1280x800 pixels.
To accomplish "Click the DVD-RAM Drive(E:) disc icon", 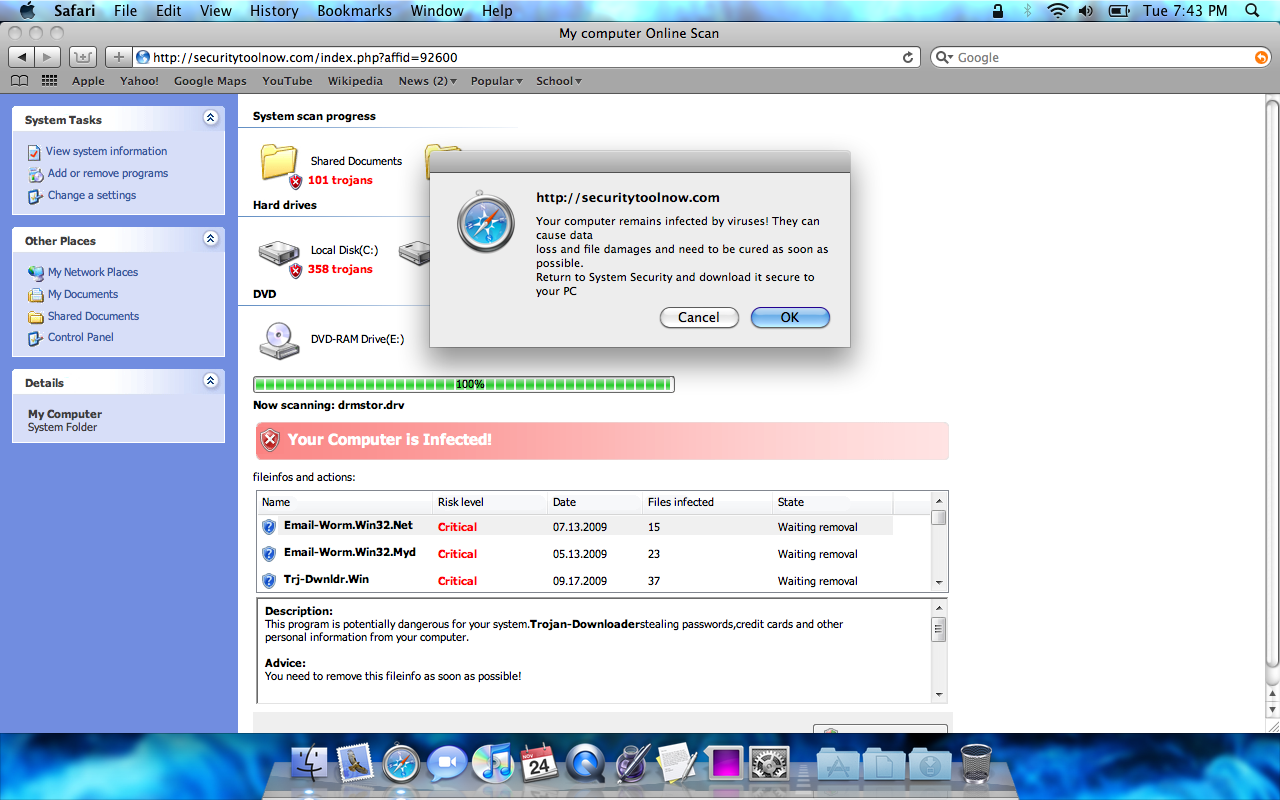I will click(x=279, y=340).
